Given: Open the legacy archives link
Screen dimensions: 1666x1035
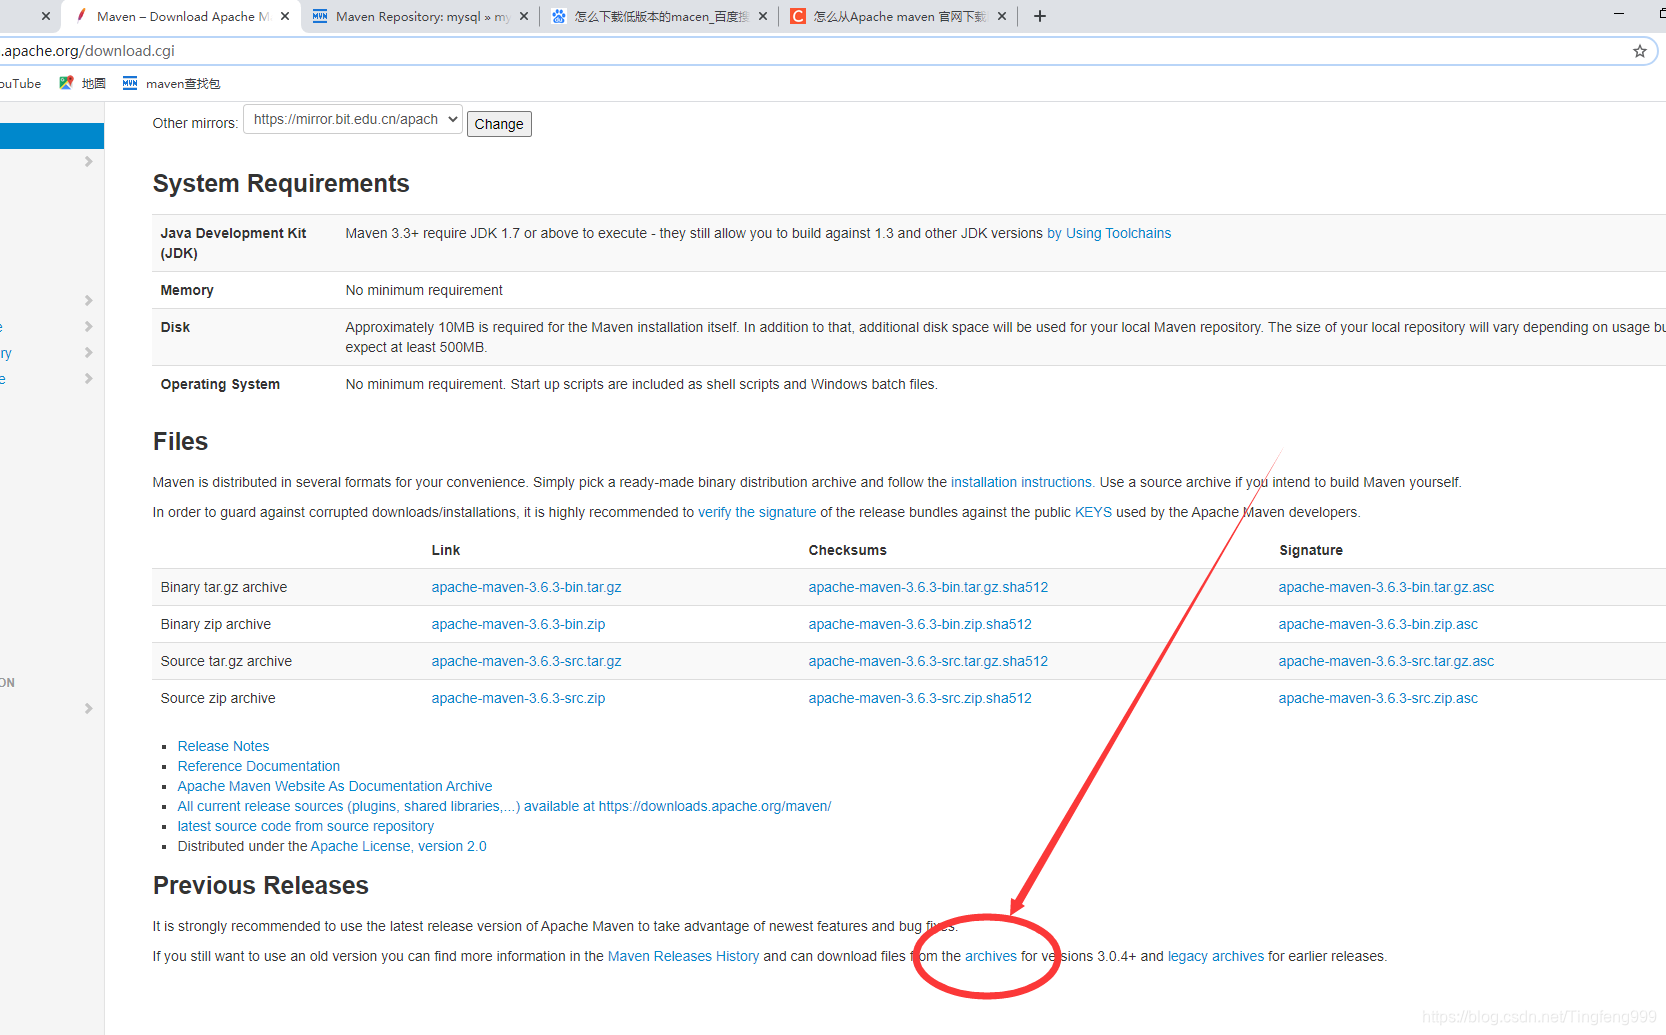Looking at the screenshot, I should pyautogui.click(x=1216, y=956).
